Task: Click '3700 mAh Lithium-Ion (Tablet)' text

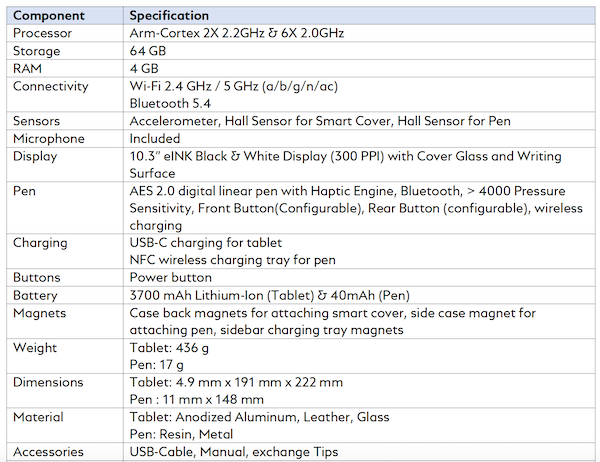Action: 222,295
